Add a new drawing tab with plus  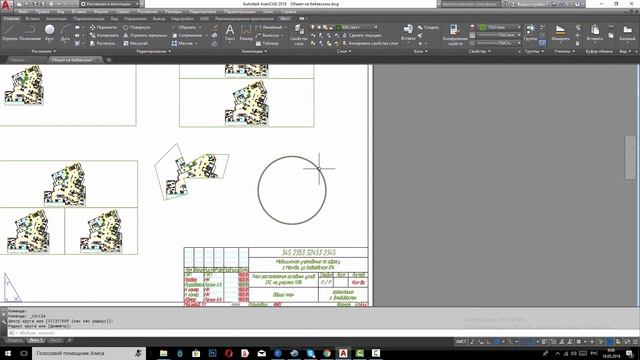(x=109, y=60)
